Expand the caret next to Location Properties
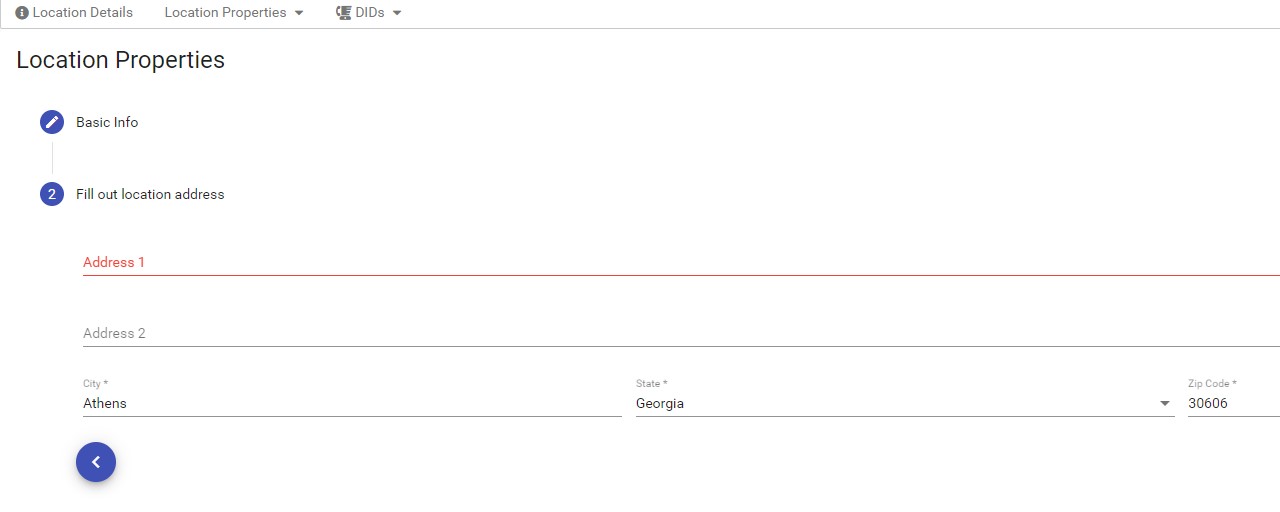This screenshot has width=1280, height=512. [x=299, y=13]
